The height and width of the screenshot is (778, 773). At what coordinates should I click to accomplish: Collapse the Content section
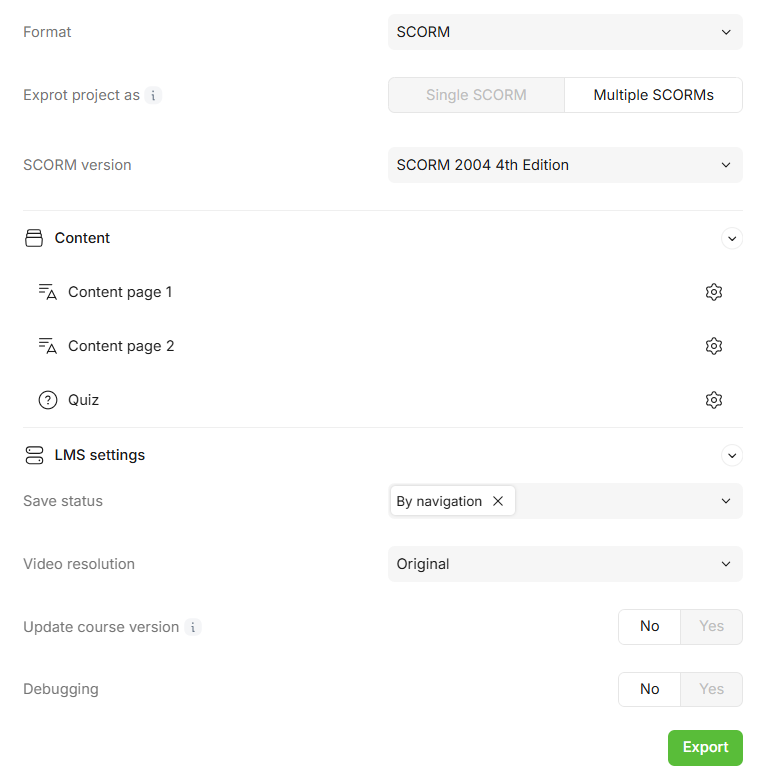click(x=732, y=238)
